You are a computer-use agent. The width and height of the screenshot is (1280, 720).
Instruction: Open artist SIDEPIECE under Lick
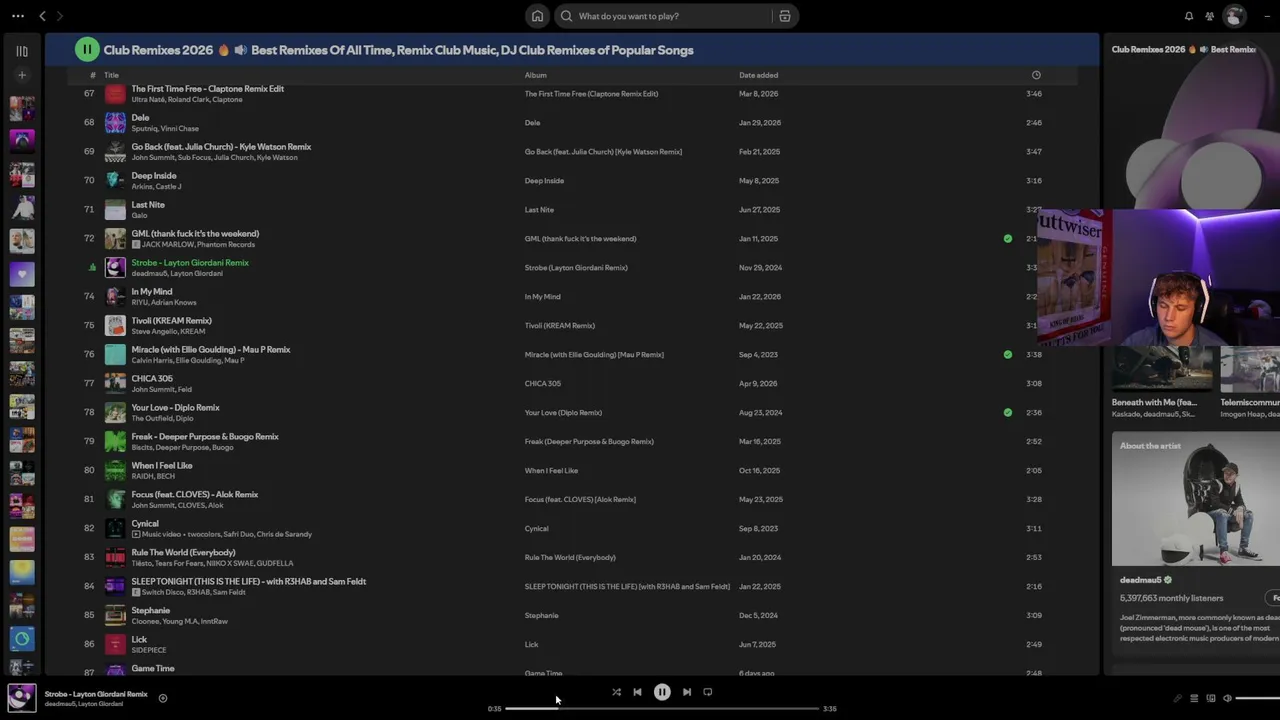149,651
